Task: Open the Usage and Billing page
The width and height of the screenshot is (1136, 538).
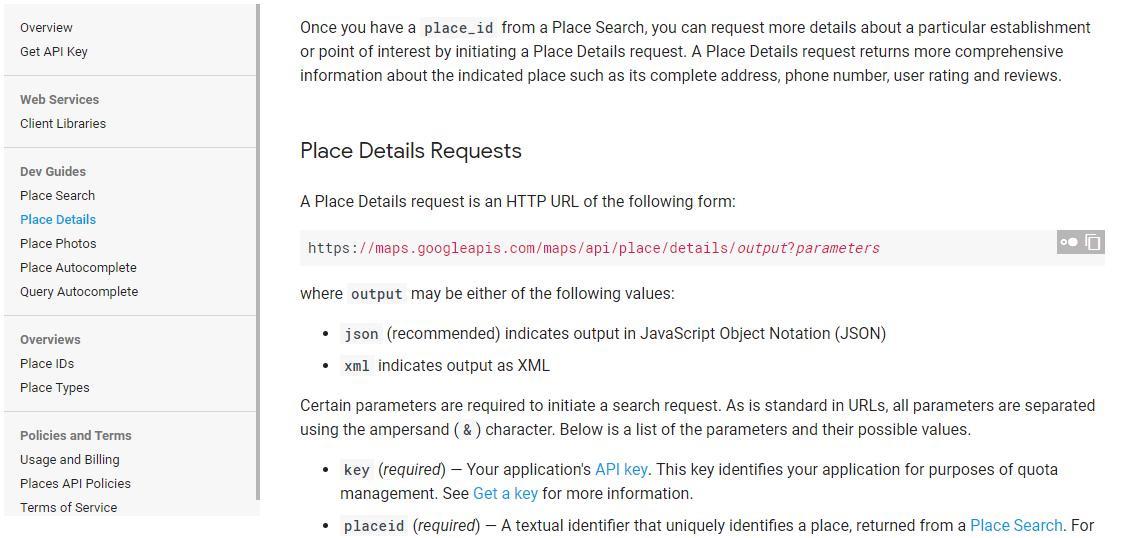Action: tap(70, 460)
